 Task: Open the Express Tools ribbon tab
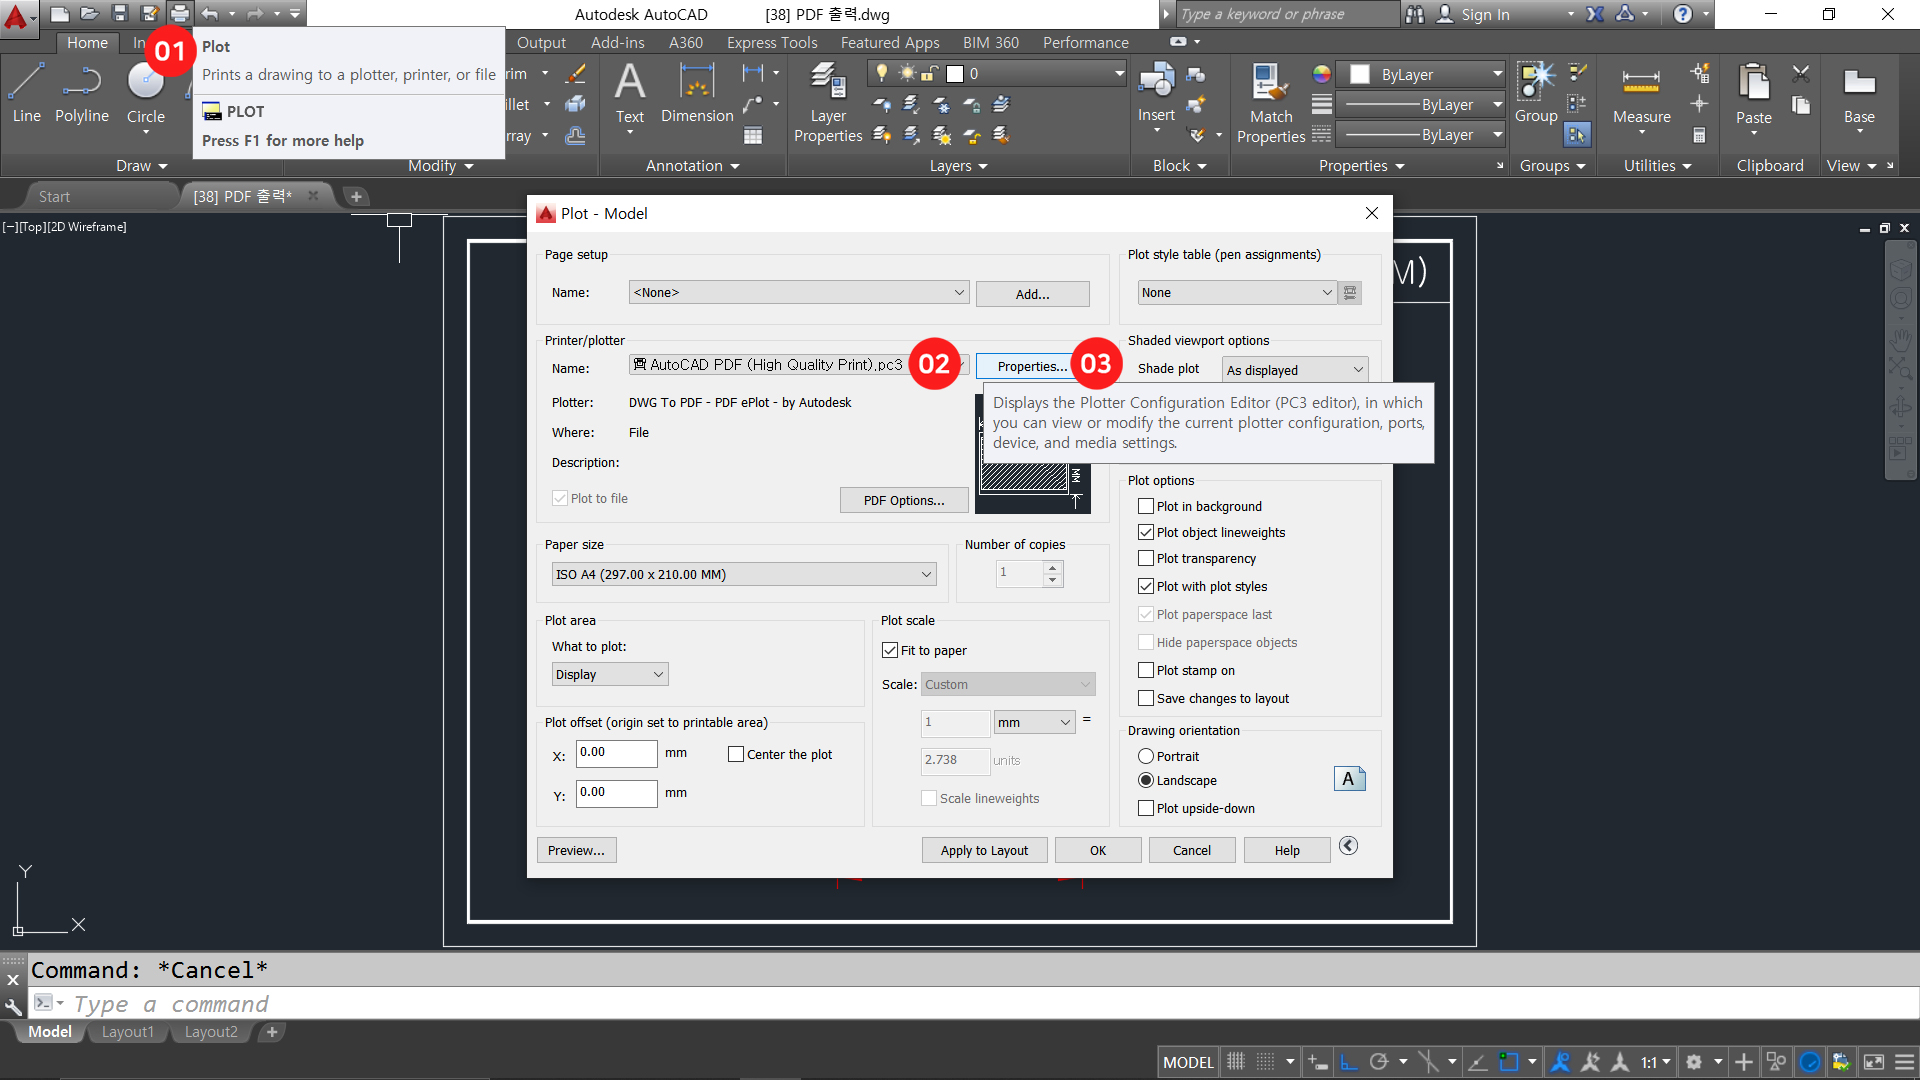click(772, 43)
